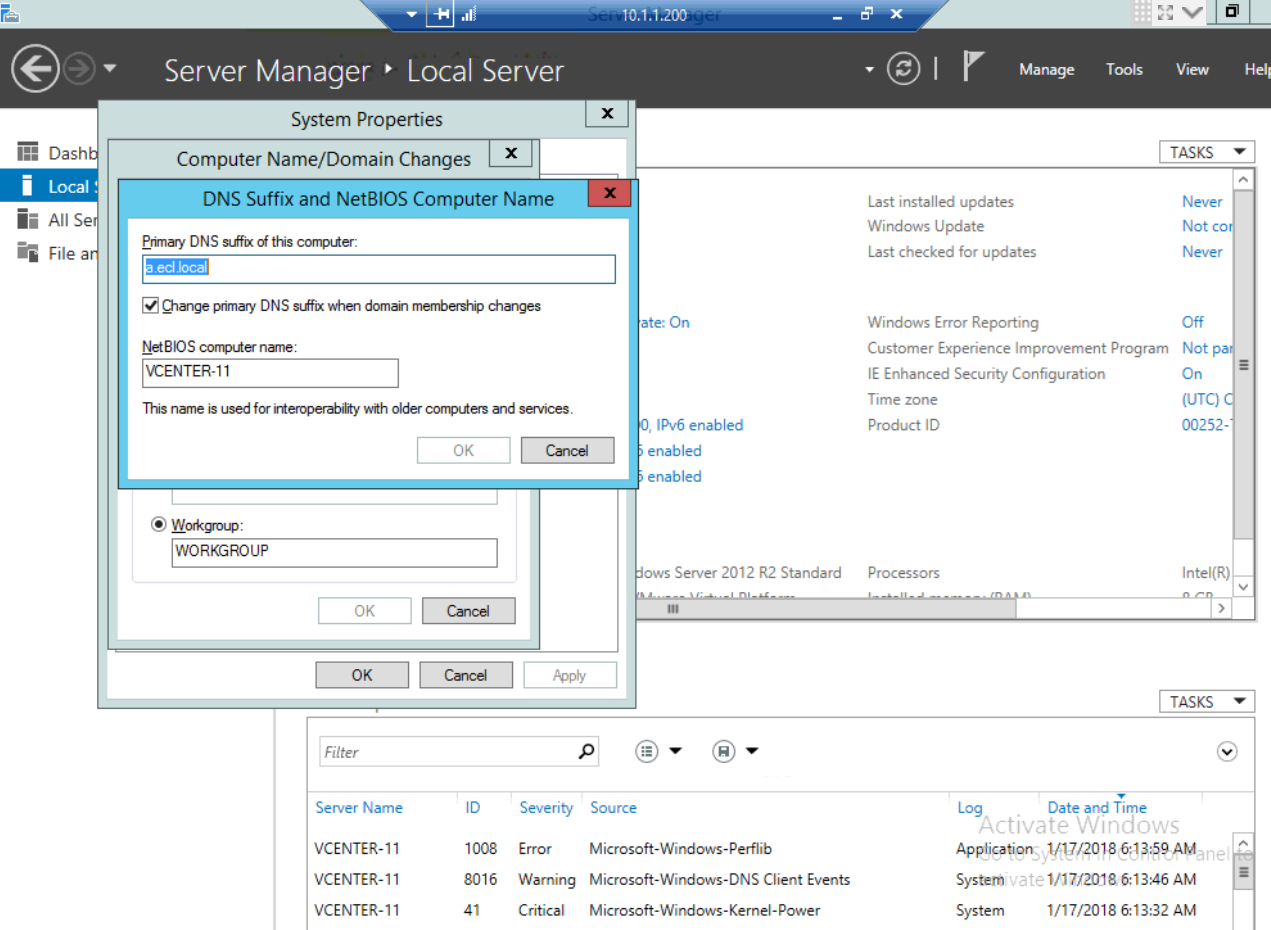Open the Tools menu
This screenshot has width=1271, height=930.
click(1124, 69)
